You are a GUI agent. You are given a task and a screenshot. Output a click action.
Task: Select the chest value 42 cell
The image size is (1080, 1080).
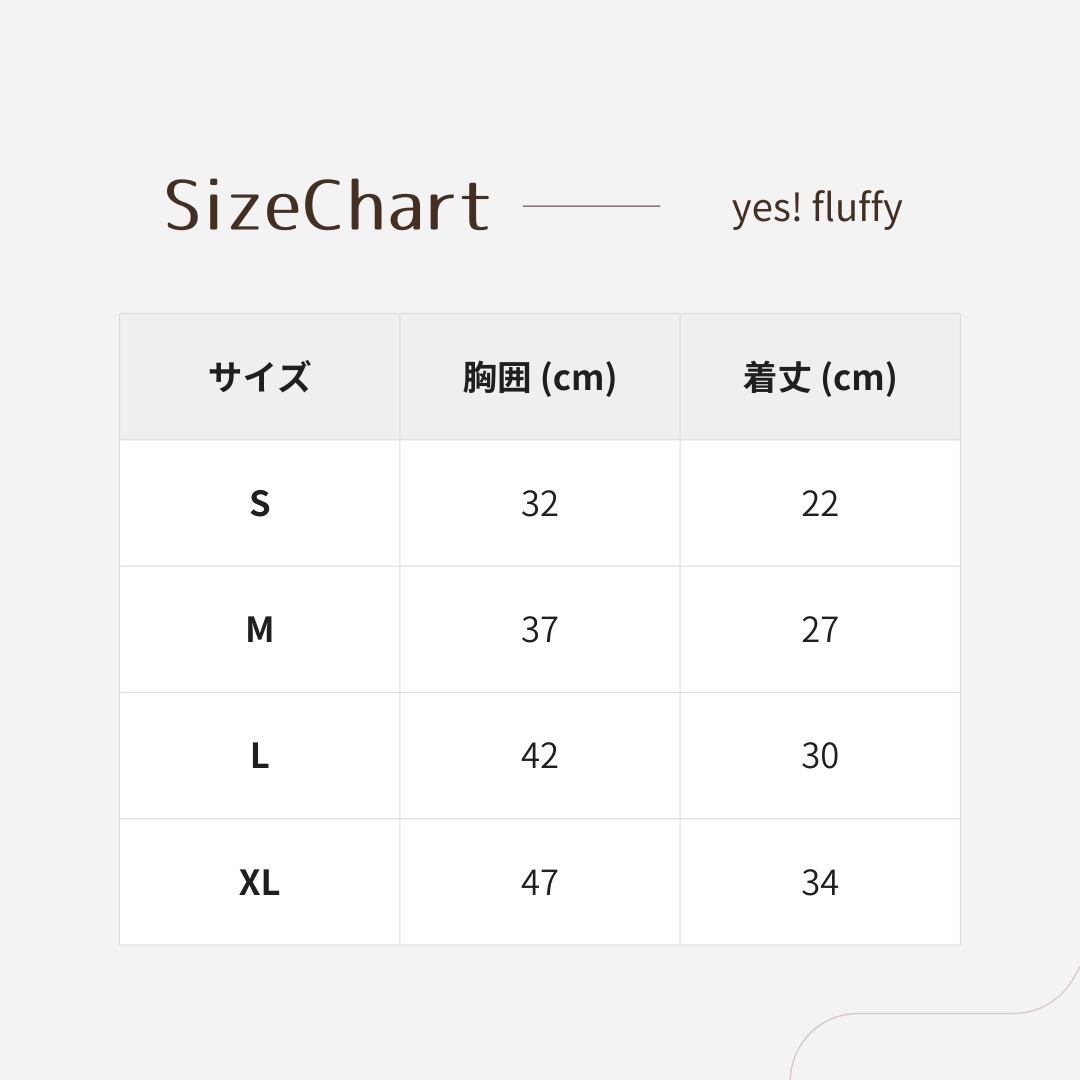coord(539,755)
